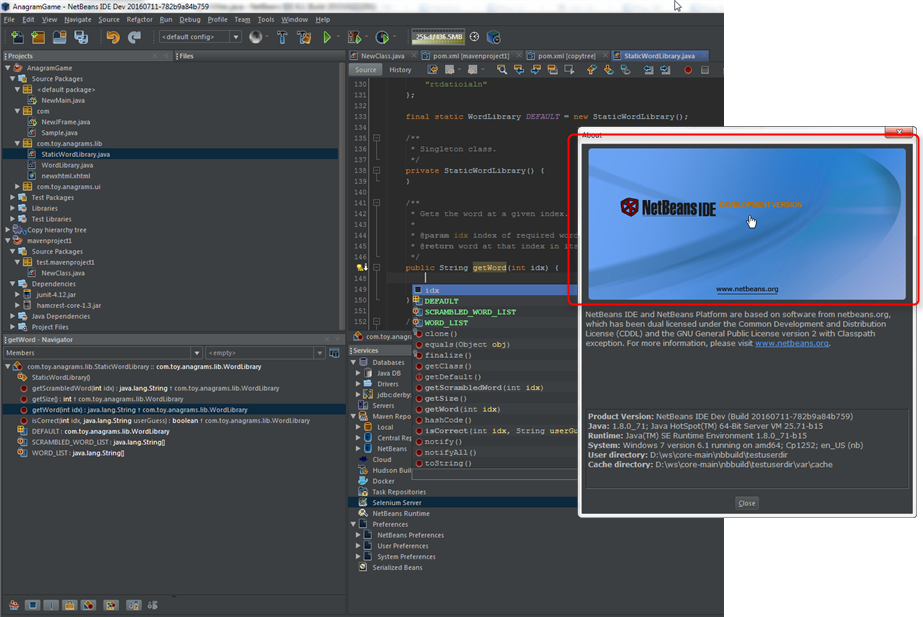
Task: Click the Save All toolbar icon
Action: click(x=81, y=37)
